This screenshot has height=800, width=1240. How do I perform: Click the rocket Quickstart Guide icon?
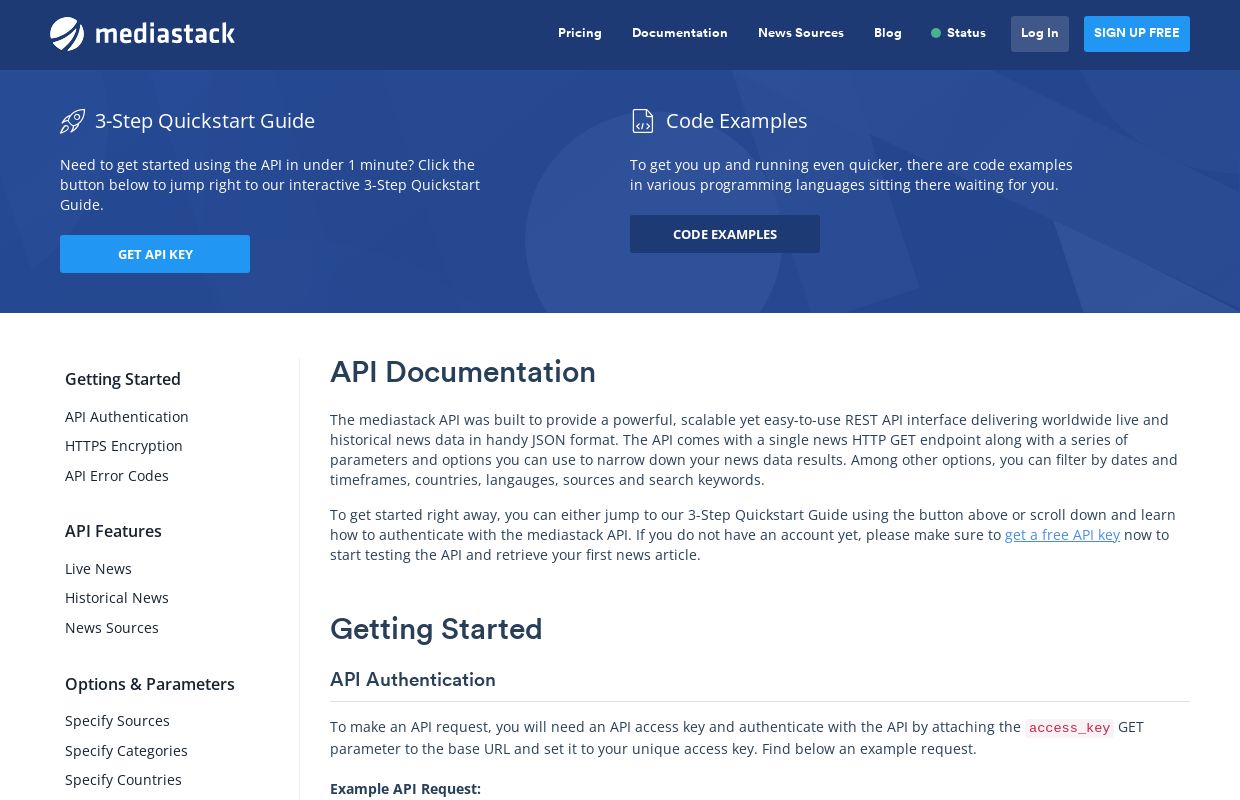[x=72, y=122]
